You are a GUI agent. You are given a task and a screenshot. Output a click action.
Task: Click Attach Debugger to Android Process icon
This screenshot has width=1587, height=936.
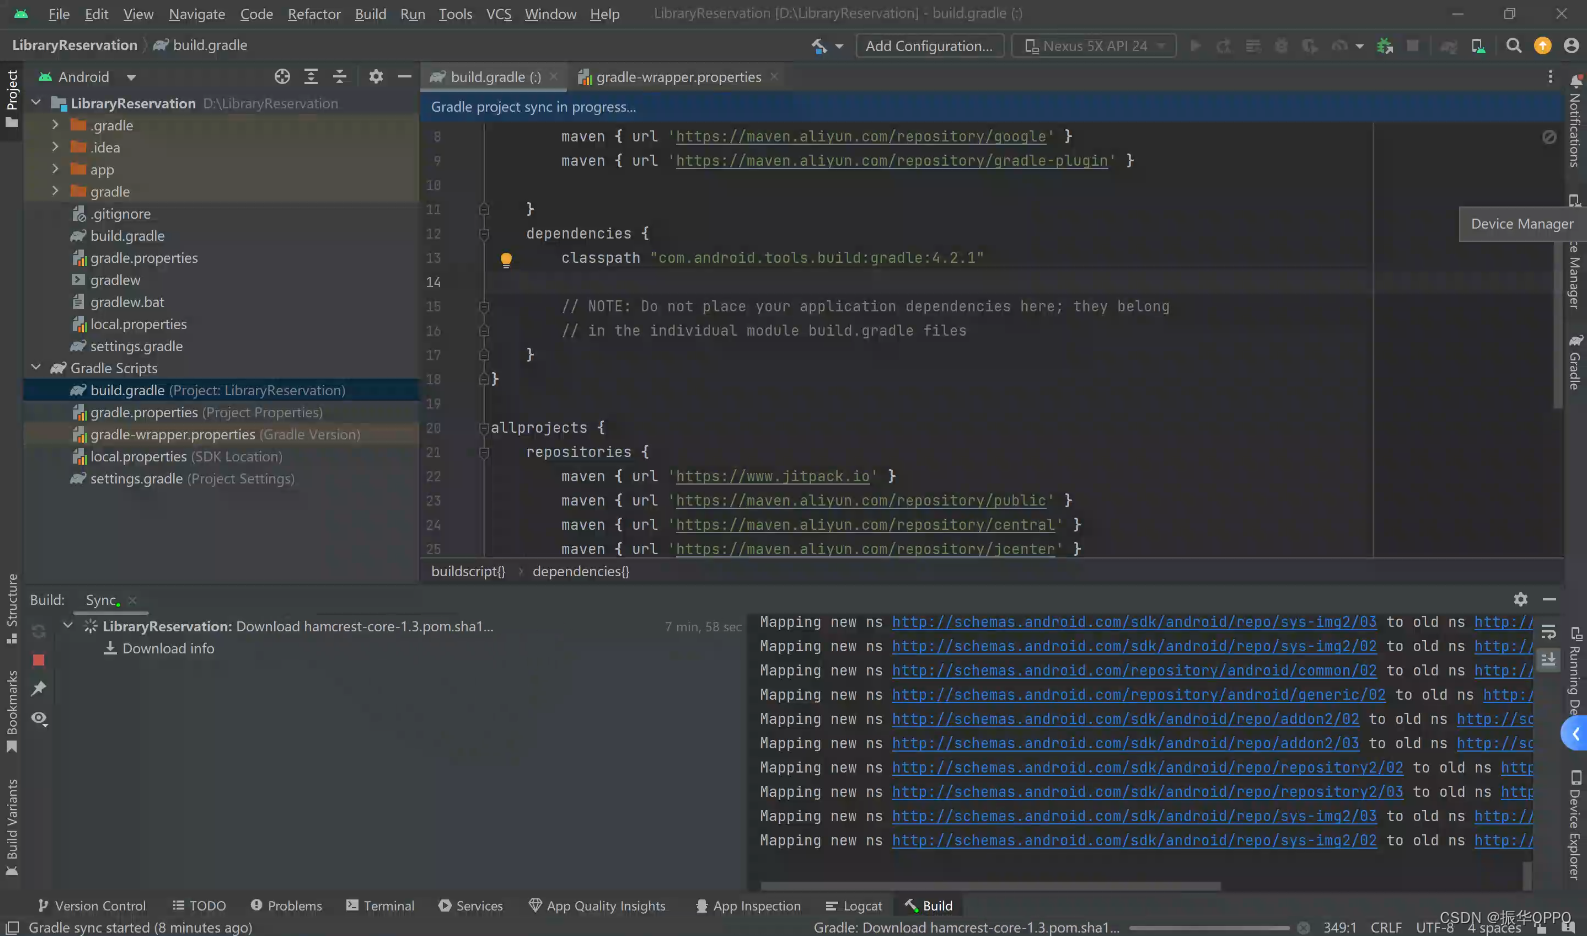[1385, 46]
